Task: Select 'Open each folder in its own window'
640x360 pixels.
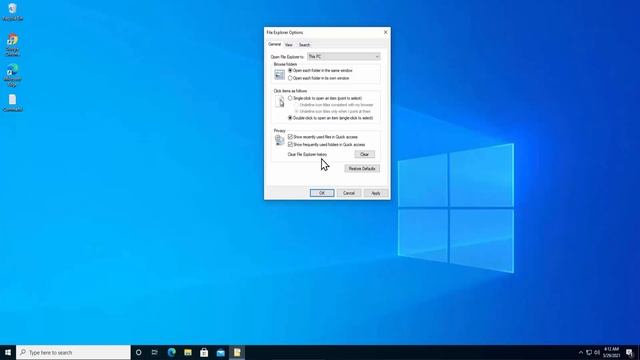Action: (318, 78)
